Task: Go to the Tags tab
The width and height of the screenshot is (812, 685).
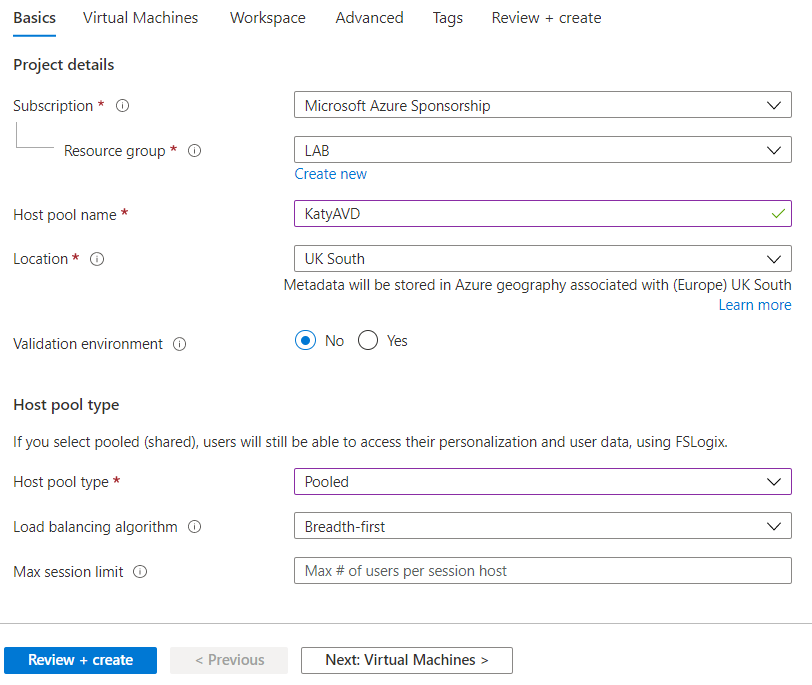Action: [x=447, y=17]
